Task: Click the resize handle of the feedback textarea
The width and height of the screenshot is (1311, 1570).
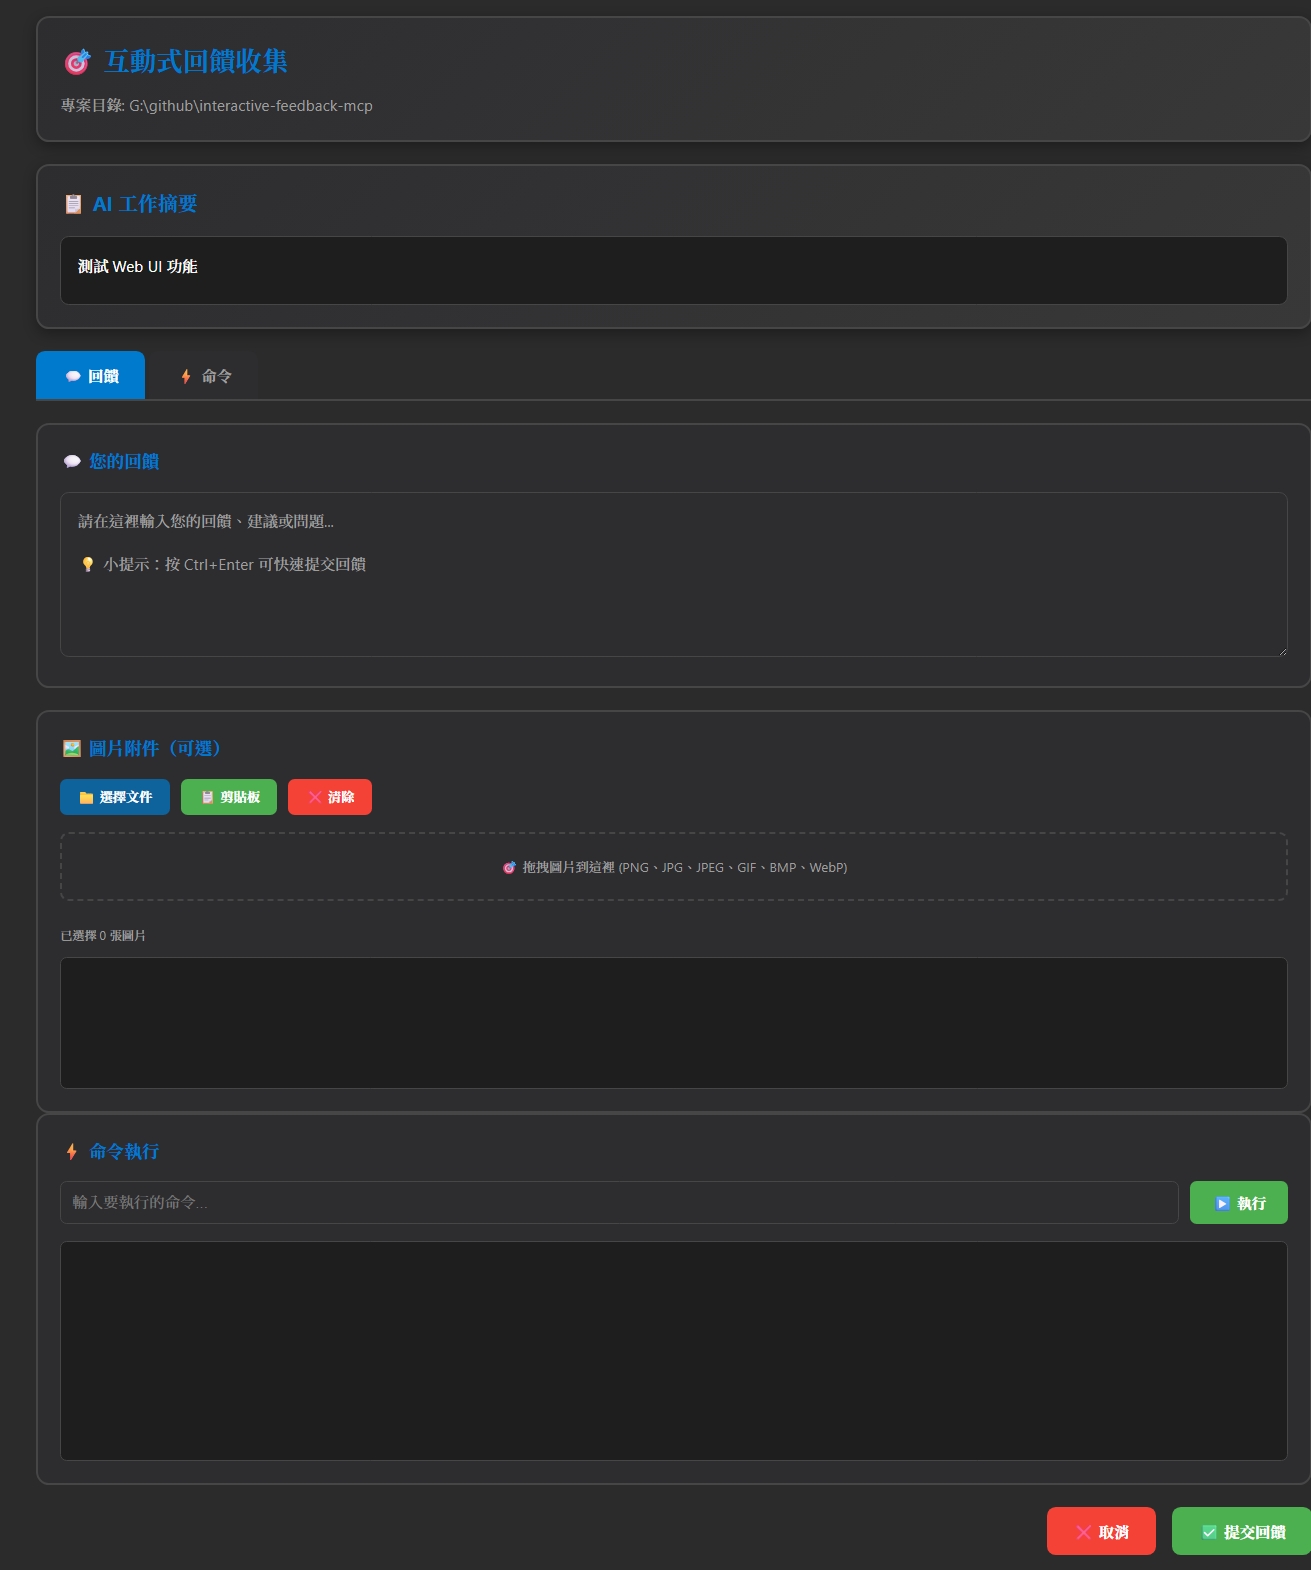Action: click(x=1281, y=651)
